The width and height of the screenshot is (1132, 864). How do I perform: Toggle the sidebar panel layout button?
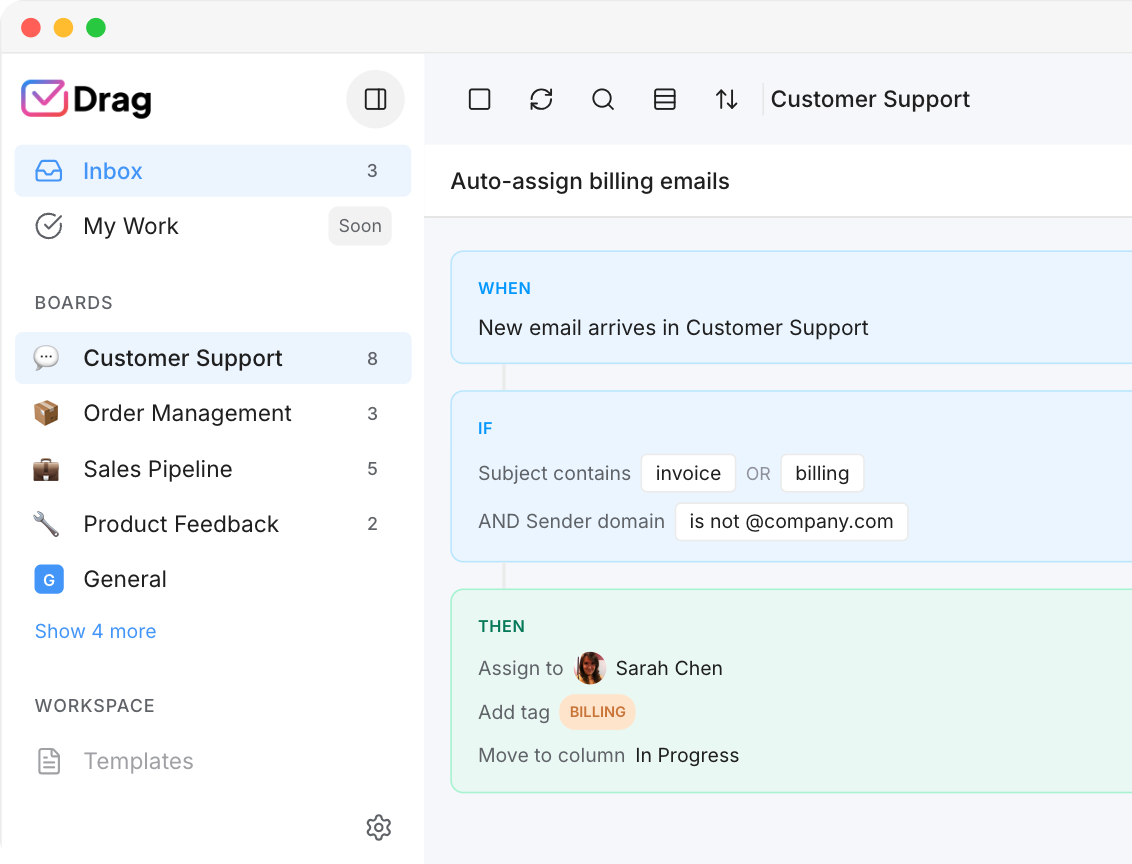tap(375, 99)
